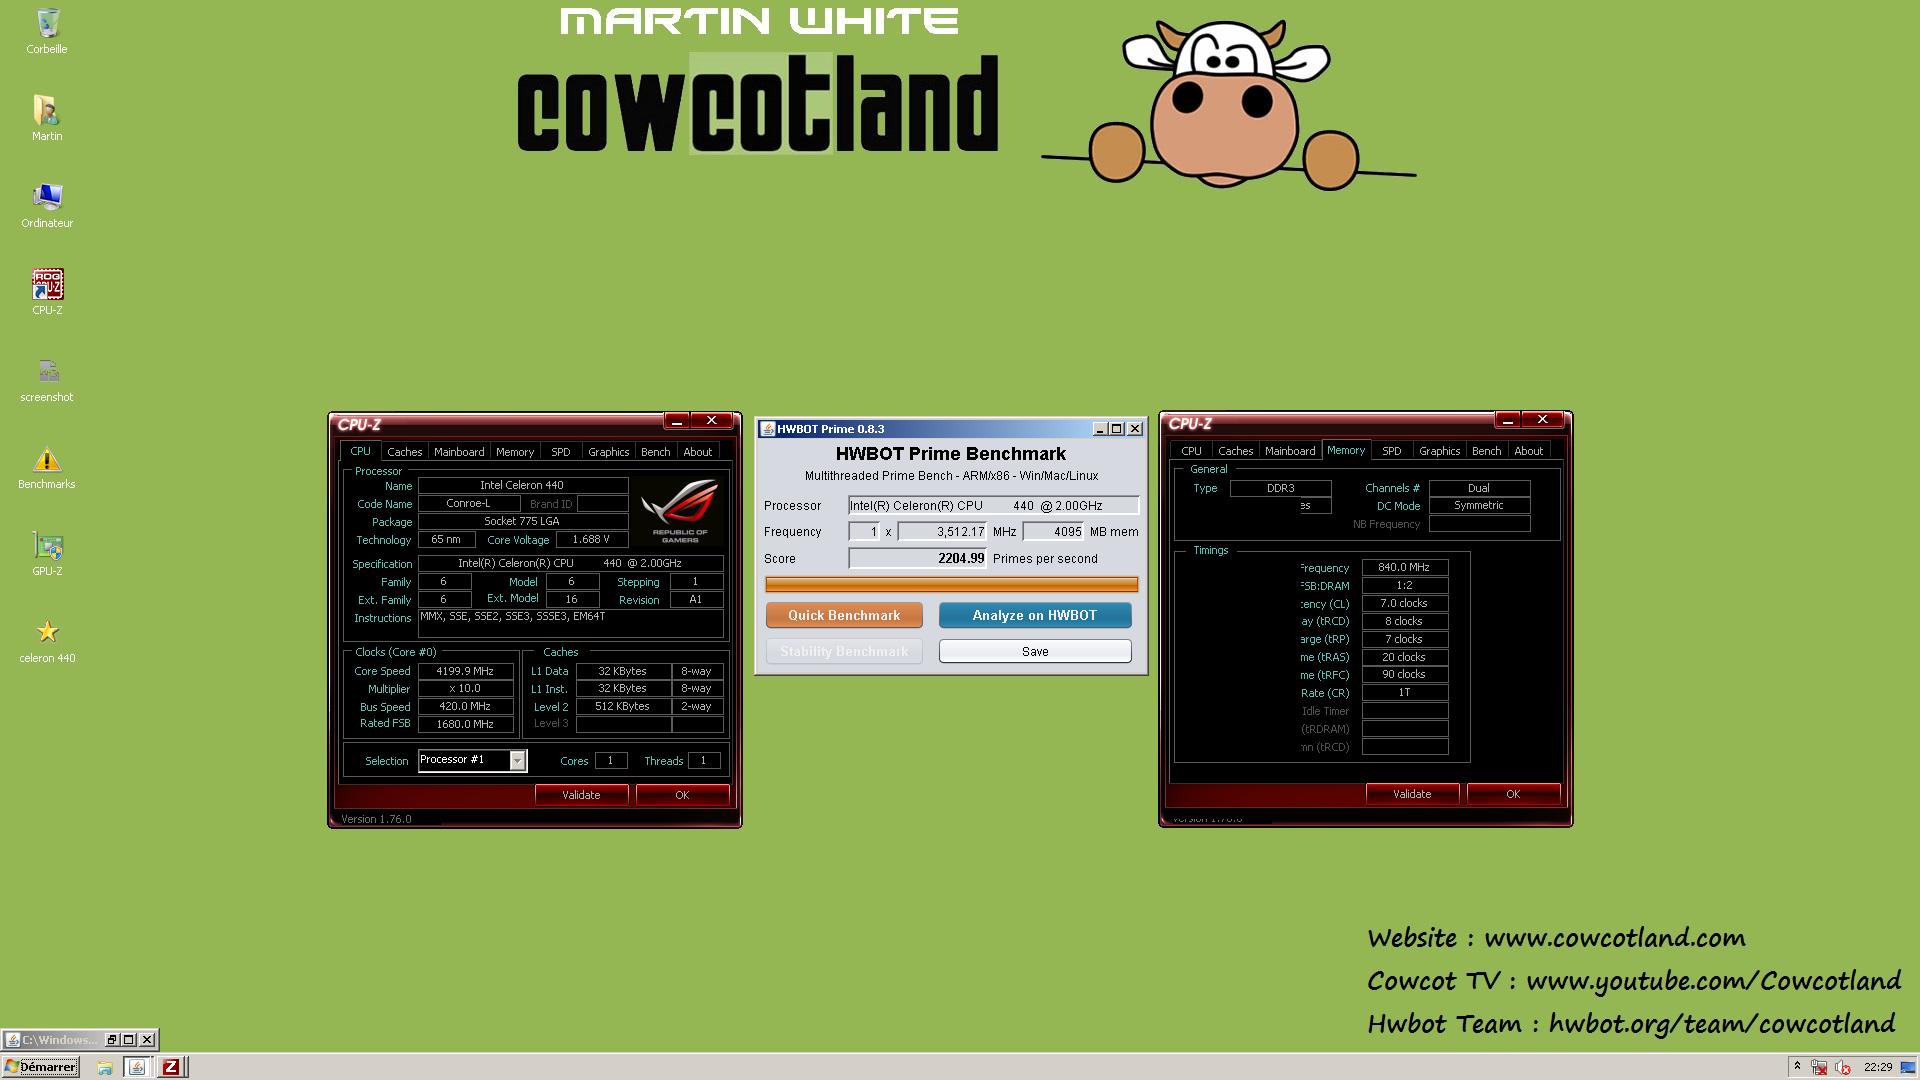Click the muted volume tray icon
Viewport: 1920px width, 1080px height.
tap(1842, 1067)
